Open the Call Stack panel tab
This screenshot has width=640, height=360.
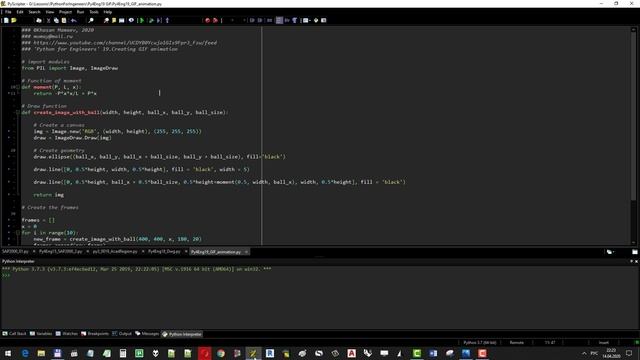coord(14,334)
